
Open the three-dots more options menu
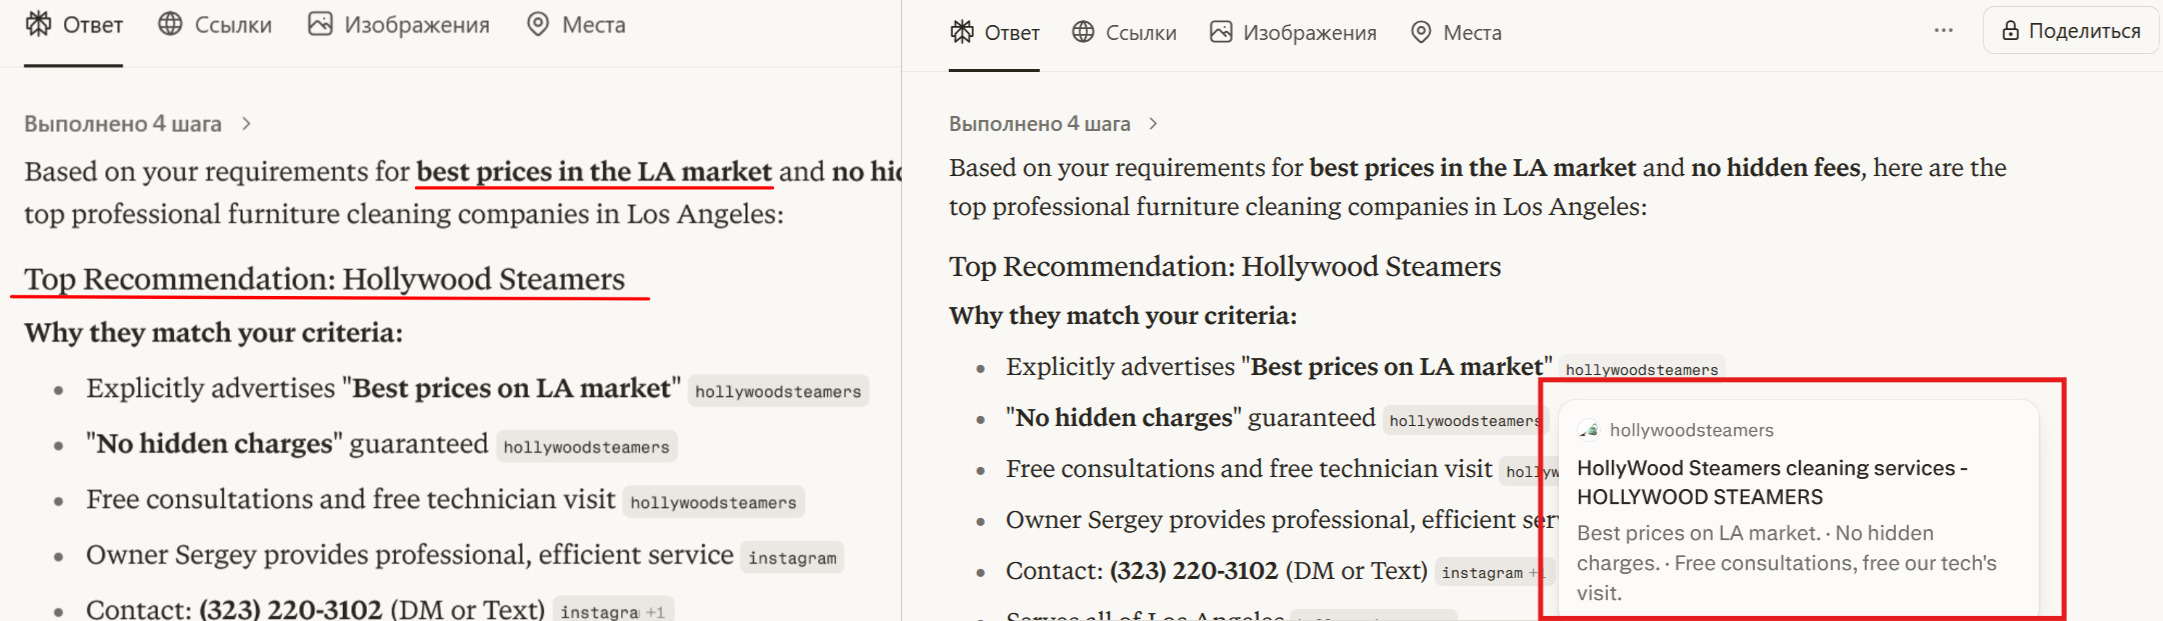click(1943, 30)
